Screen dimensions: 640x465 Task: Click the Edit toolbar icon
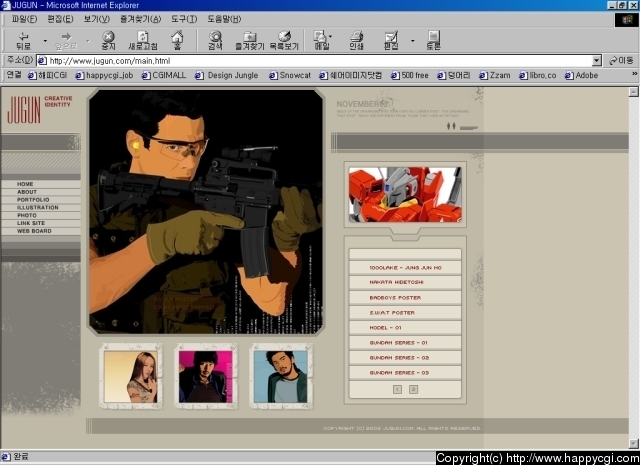coord(391,40)
